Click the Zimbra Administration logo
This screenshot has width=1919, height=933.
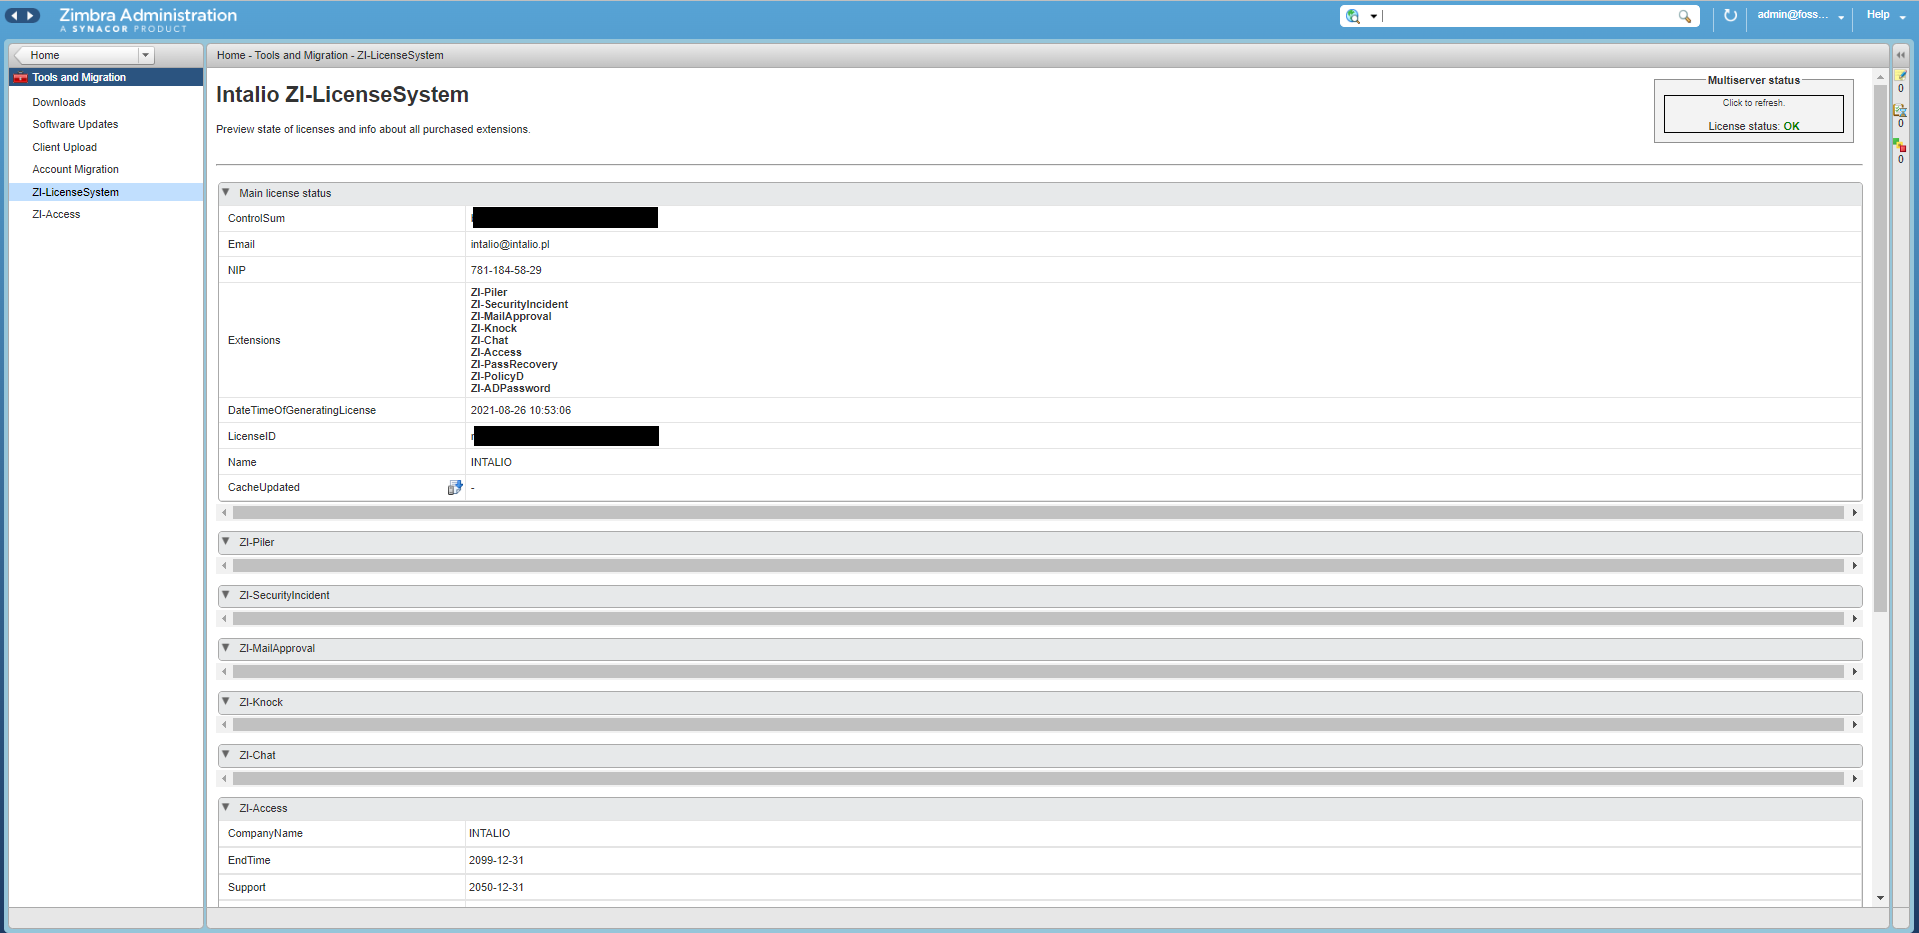[148, 18]
